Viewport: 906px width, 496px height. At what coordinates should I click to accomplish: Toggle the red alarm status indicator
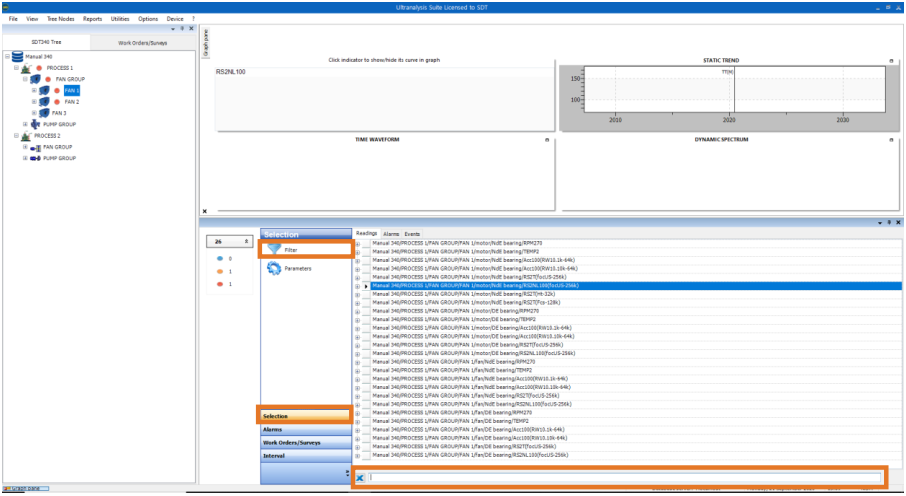[x=218, y=284]
